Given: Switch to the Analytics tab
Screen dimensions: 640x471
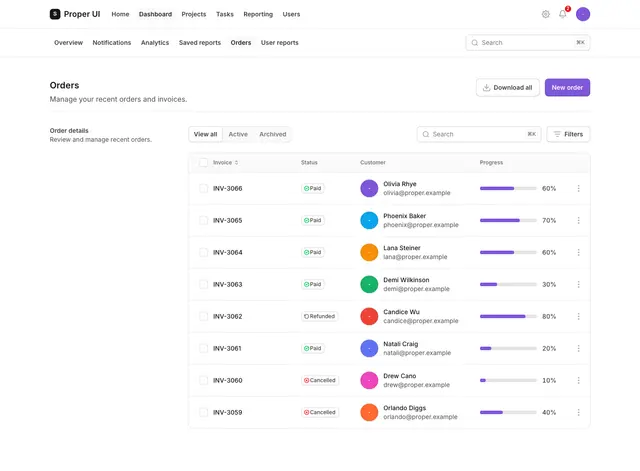Looking at the screenshot, I should click(155, 42).
